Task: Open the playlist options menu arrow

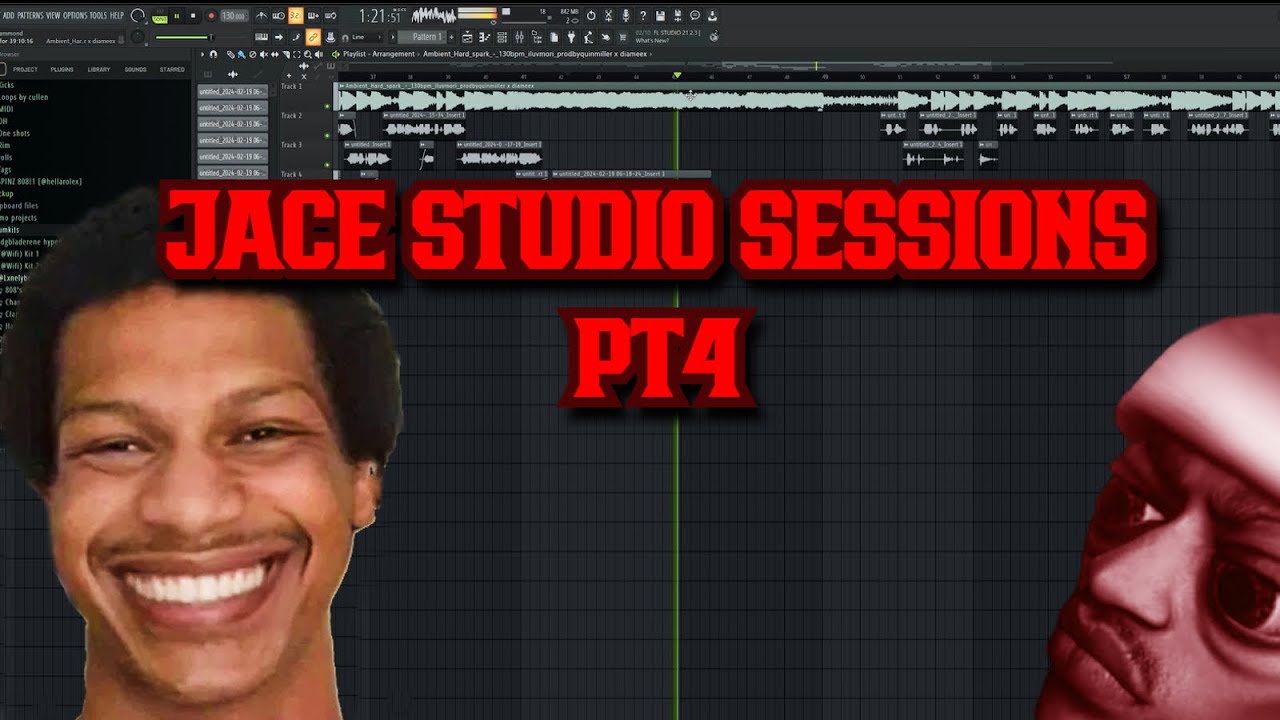Action: click(x=202, y=54)
